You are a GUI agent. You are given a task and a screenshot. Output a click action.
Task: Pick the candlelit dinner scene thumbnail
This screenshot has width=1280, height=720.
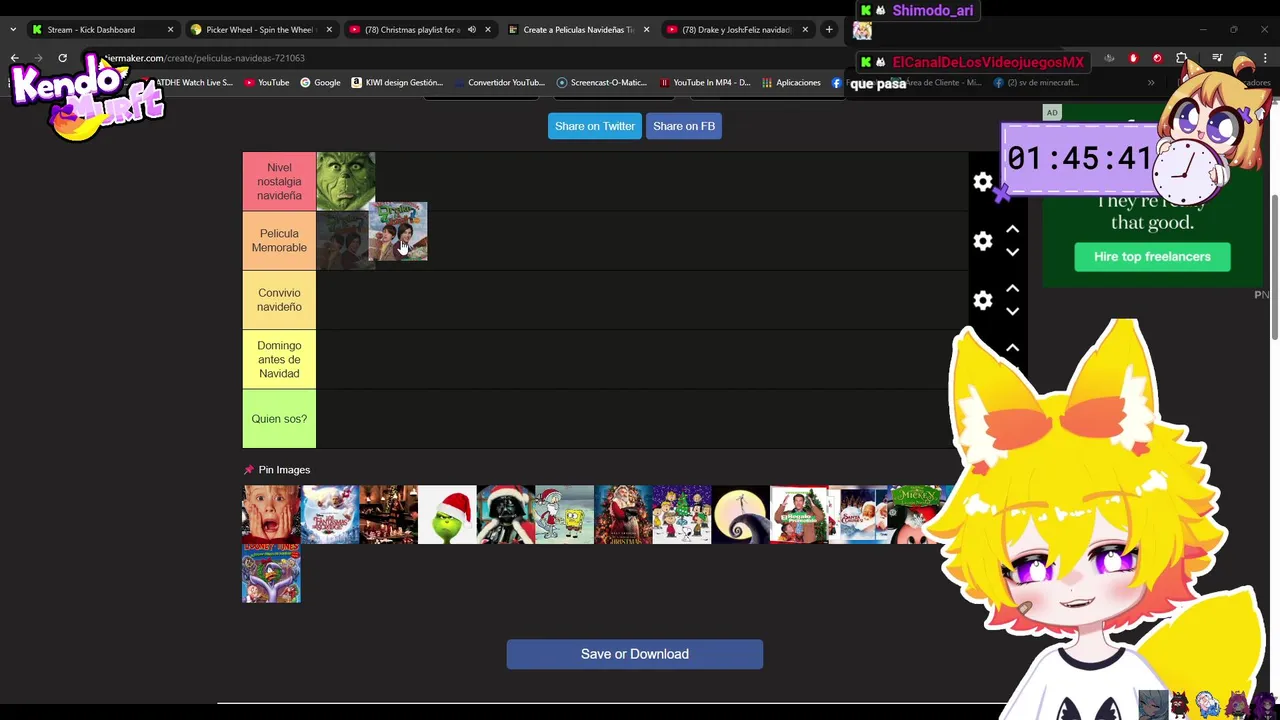point(388,515)
